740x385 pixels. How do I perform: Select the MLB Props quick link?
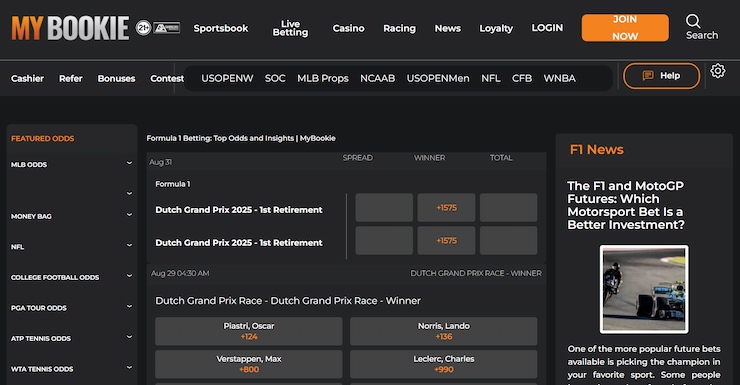point(323,78)
